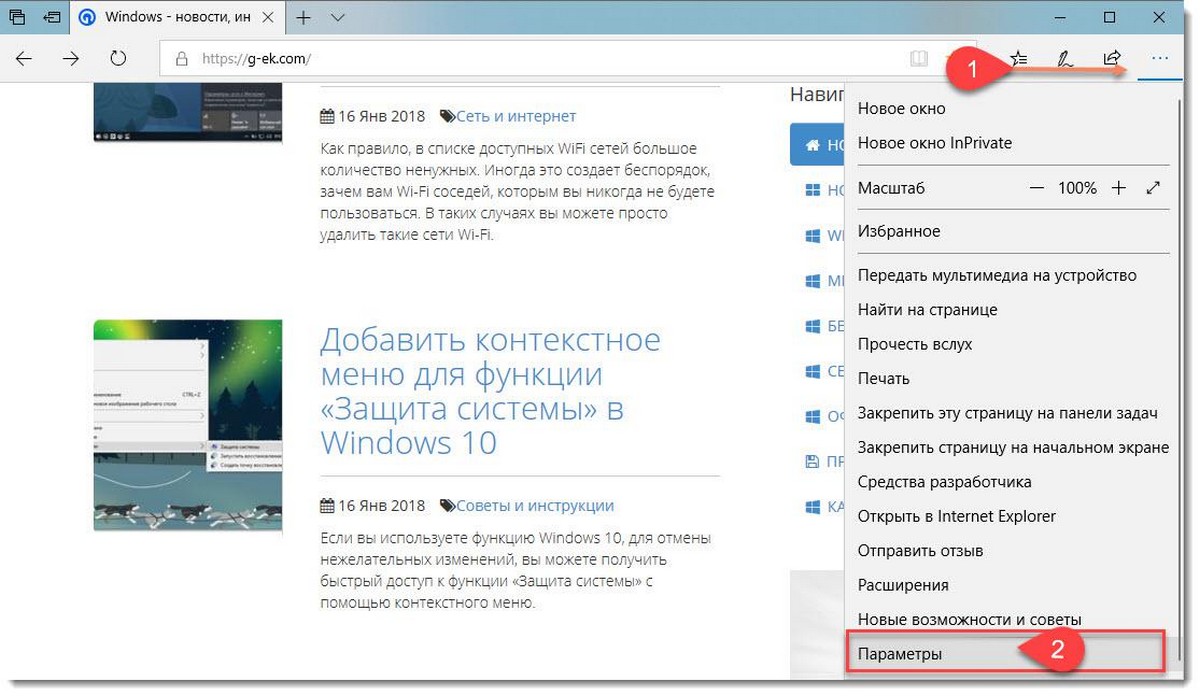
Task: Go forward to next page
Action: pyautogui.click(x=71, y=59)
